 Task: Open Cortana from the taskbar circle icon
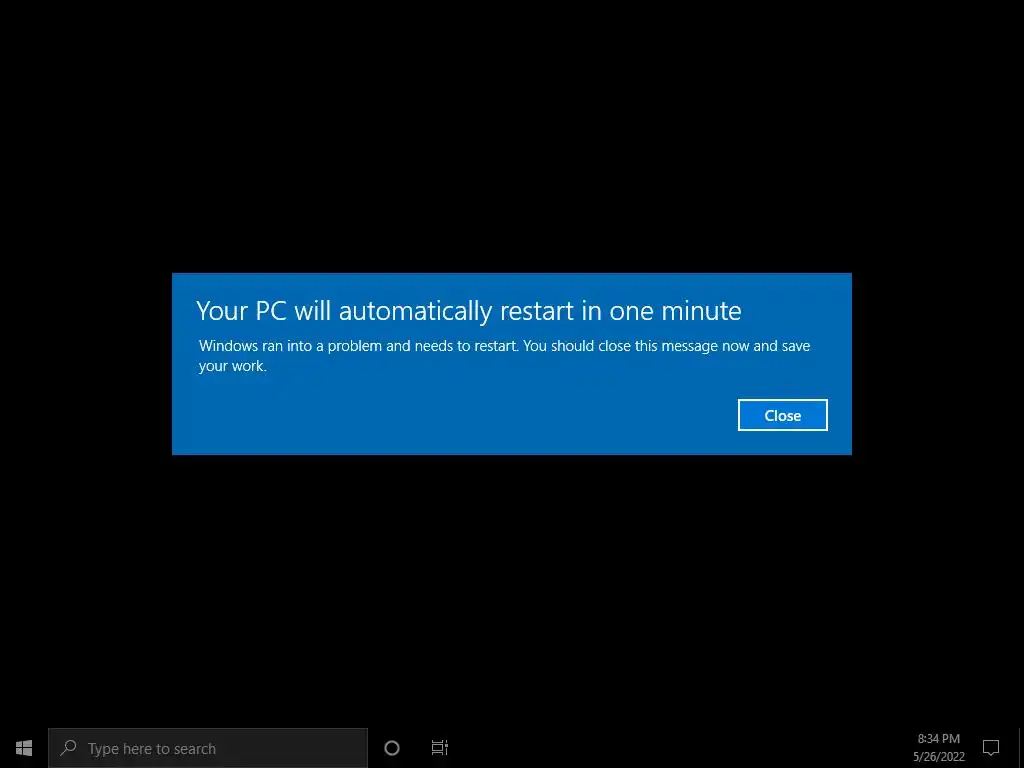tap(392, 748)
